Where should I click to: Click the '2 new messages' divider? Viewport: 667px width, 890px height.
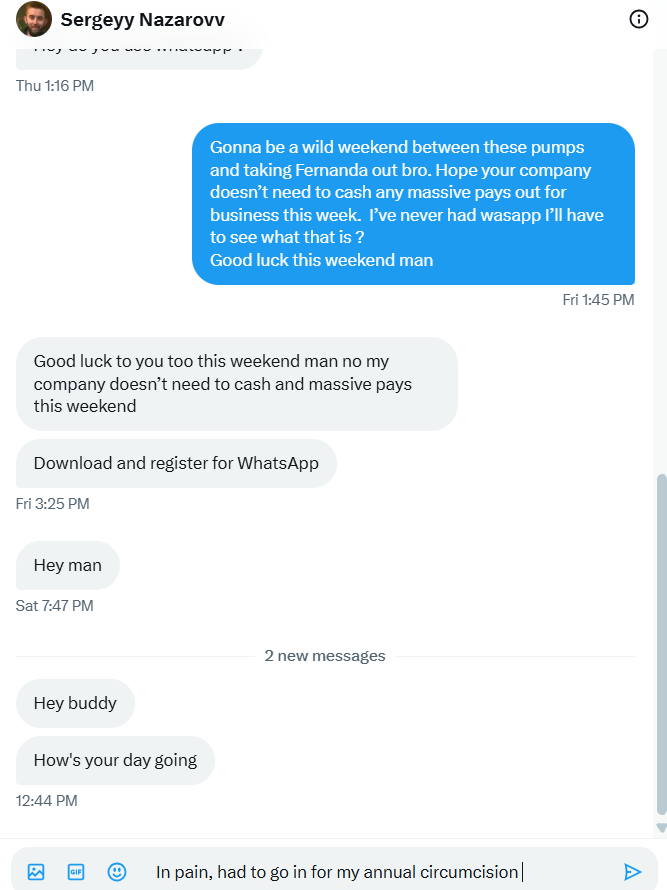coord(325,656)
